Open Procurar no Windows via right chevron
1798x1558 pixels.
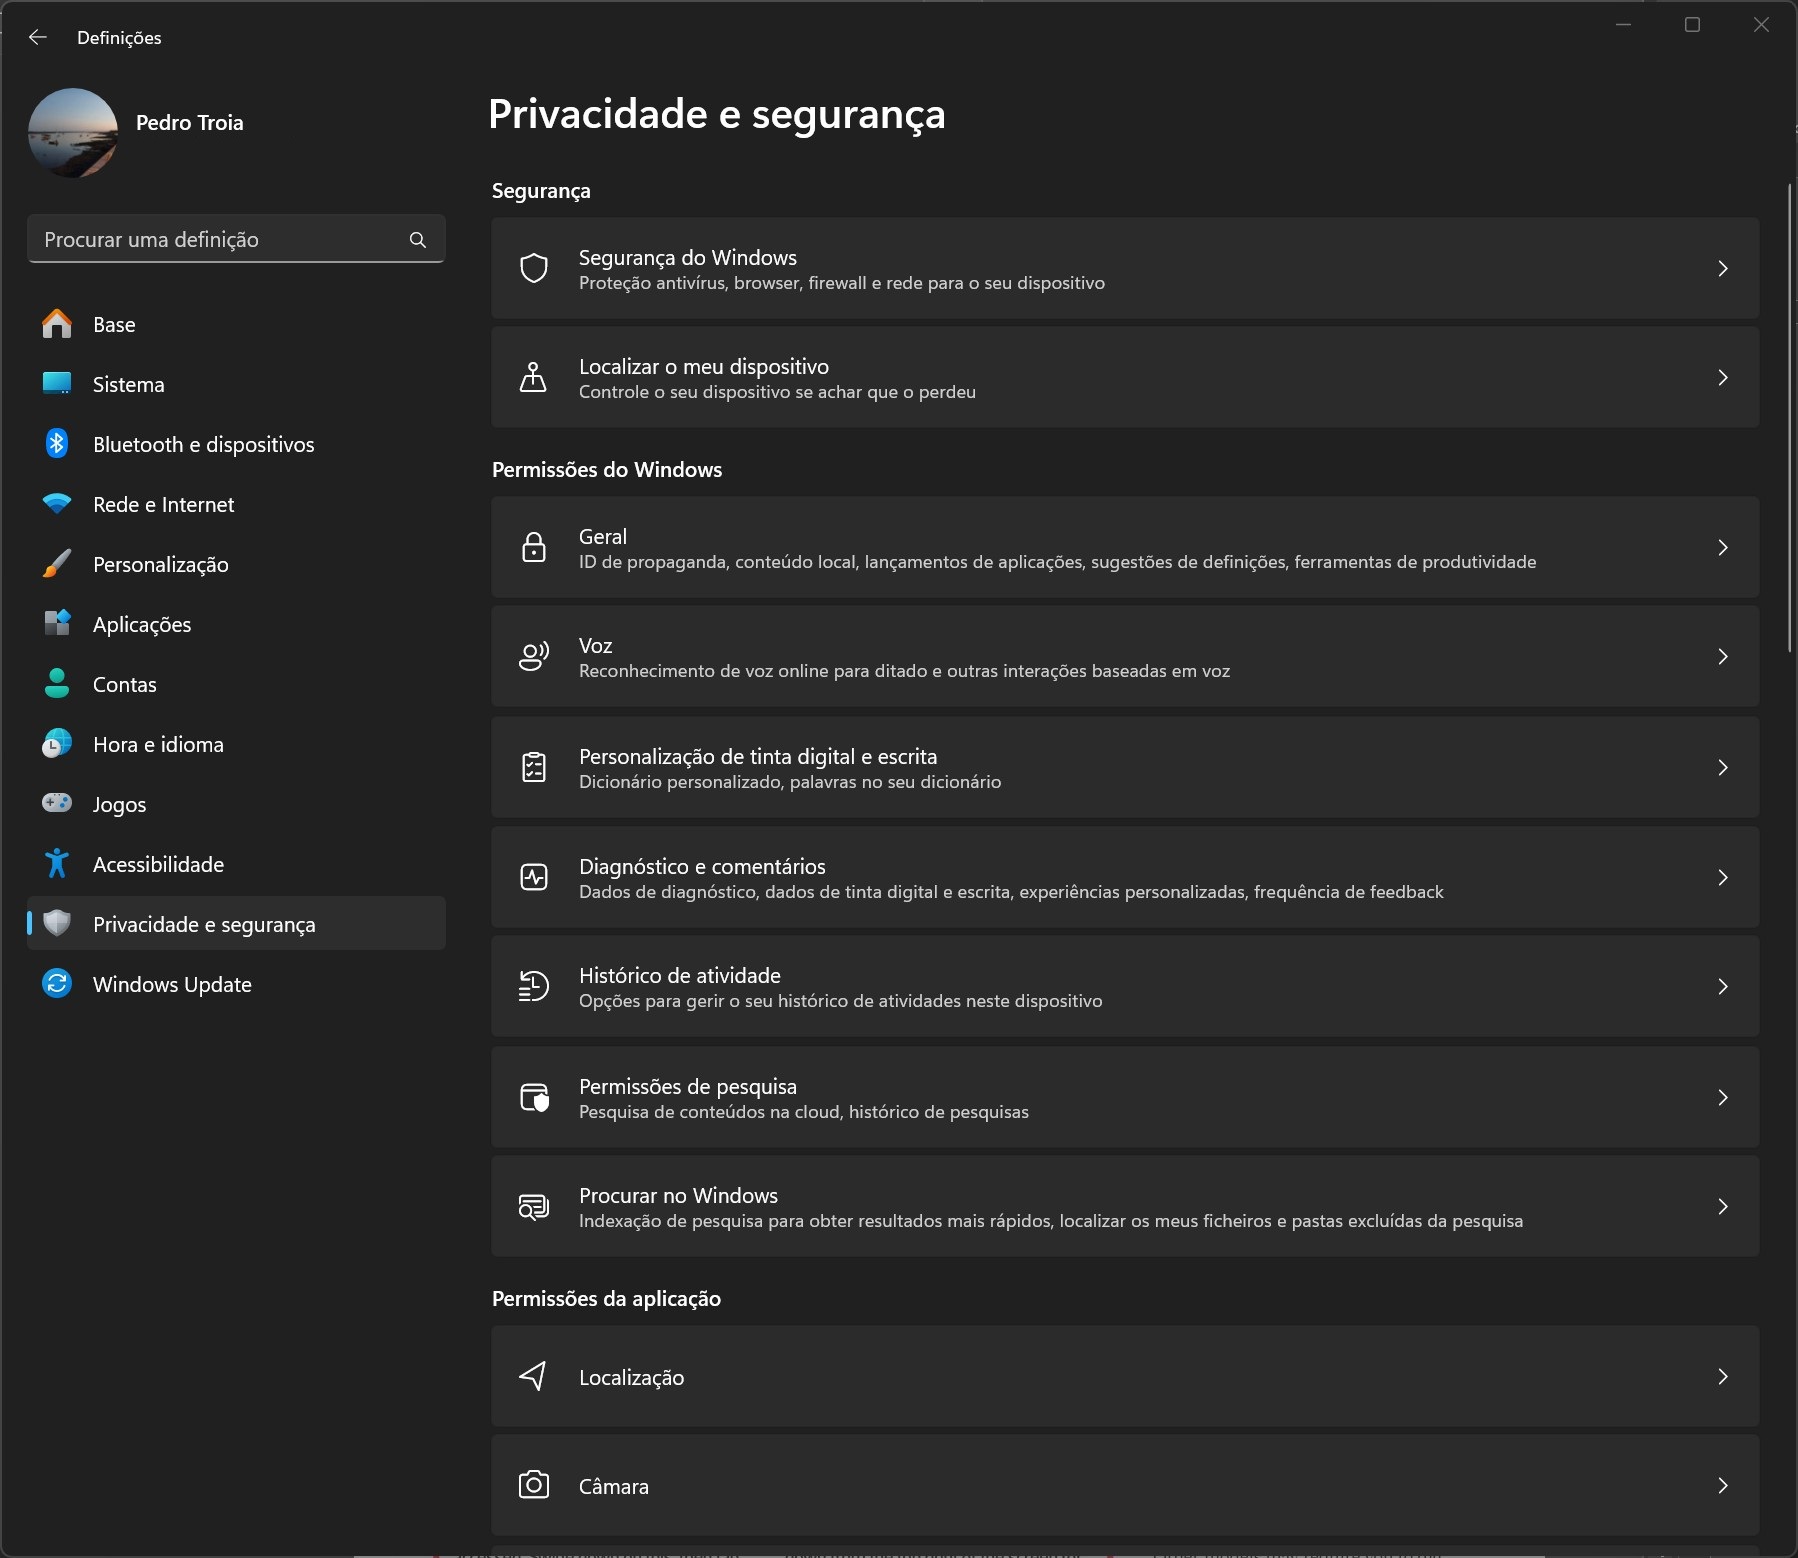pos(1723,1206)
